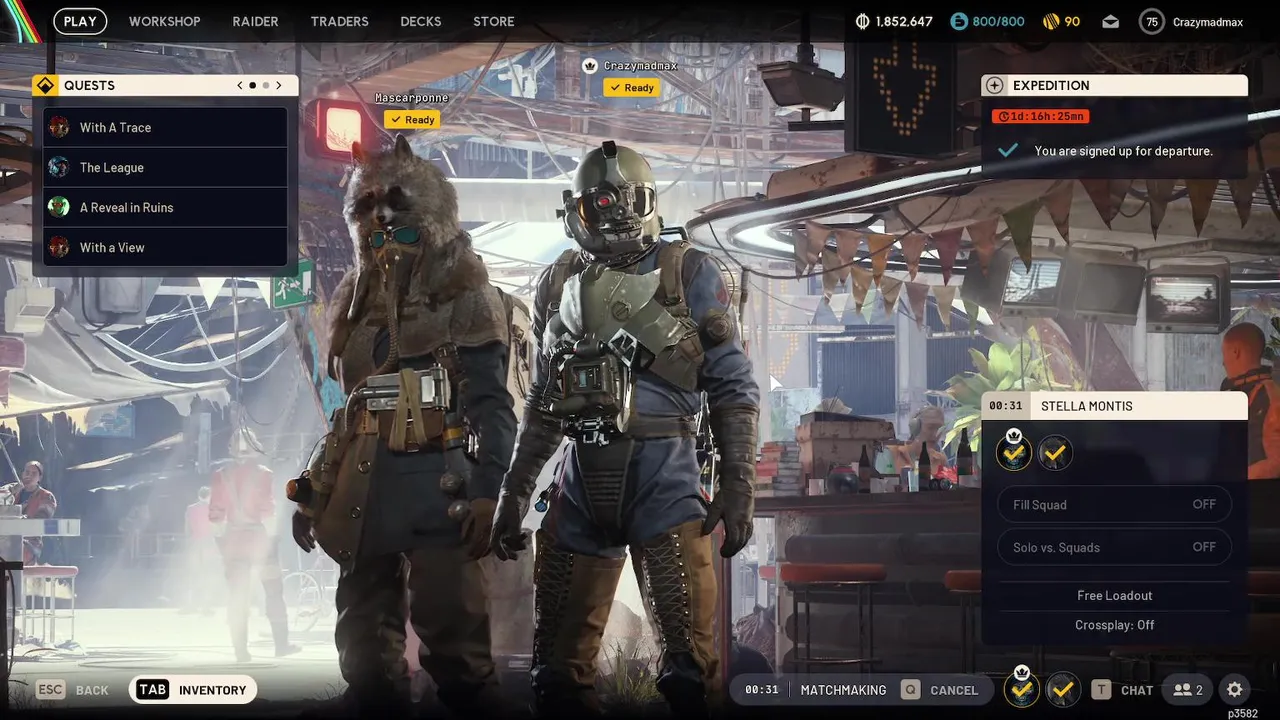Go to next quests page arrow
The width and height of the screenshot is (1280, 720).
[279, 85]
